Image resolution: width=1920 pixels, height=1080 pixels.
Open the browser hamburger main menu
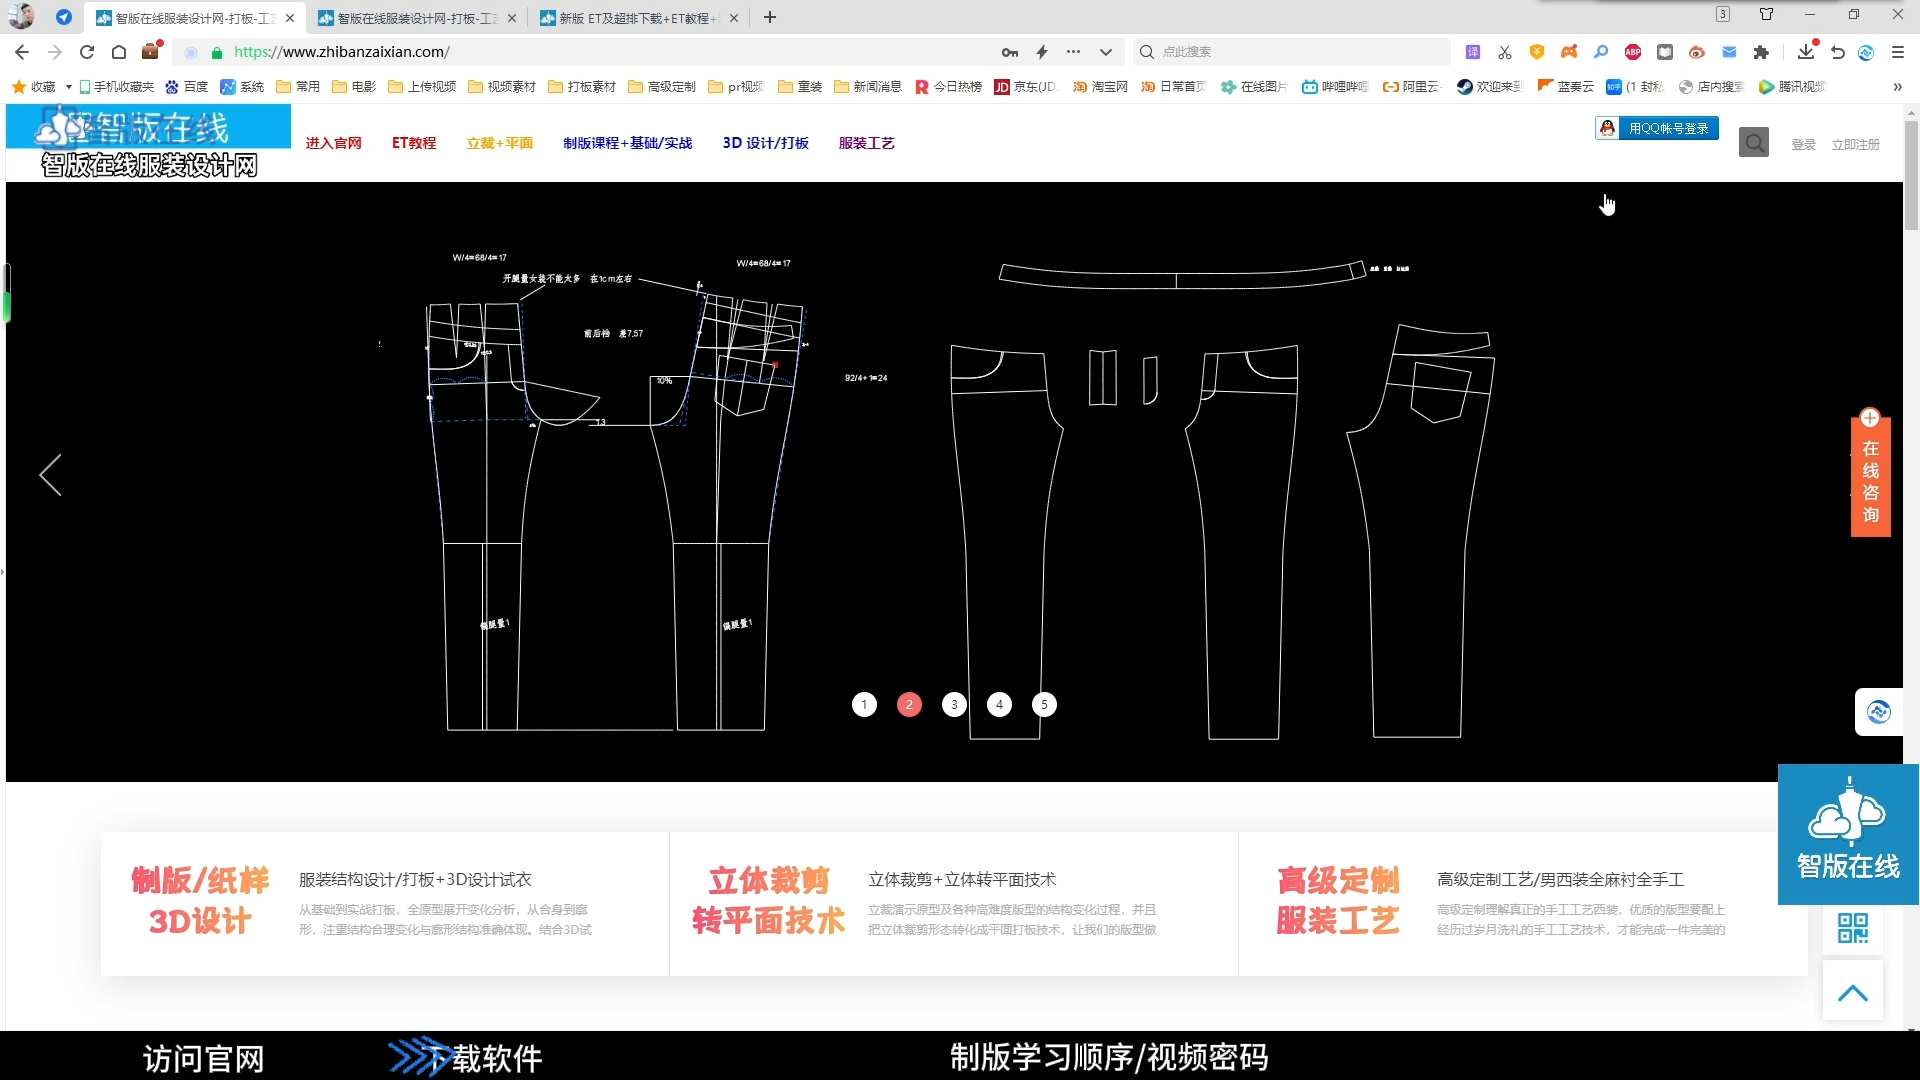click(1898, 52)
